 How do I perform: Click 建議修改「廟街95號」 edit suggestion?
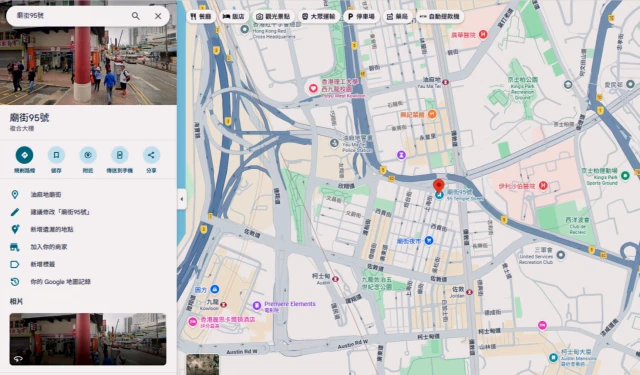coord(88,212)
